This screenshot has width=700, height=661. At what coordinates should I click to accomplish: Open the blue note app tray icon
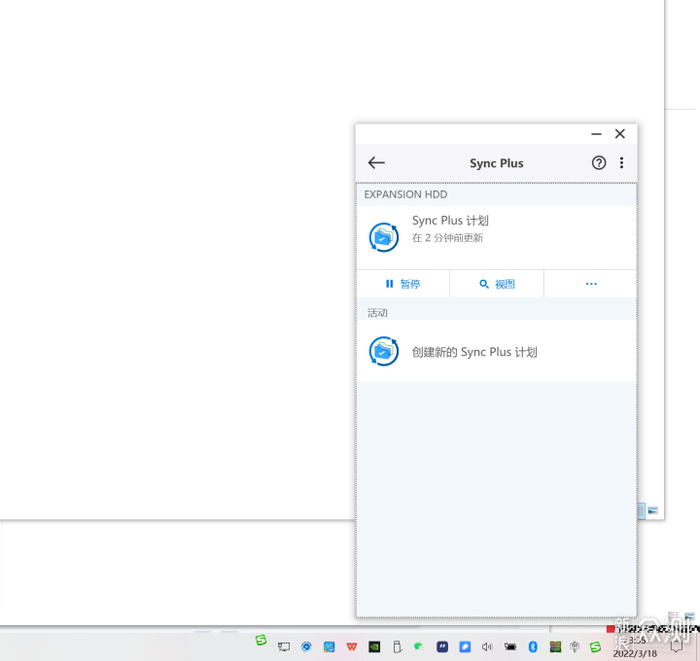pyautogui.click(x=465, y=646)
